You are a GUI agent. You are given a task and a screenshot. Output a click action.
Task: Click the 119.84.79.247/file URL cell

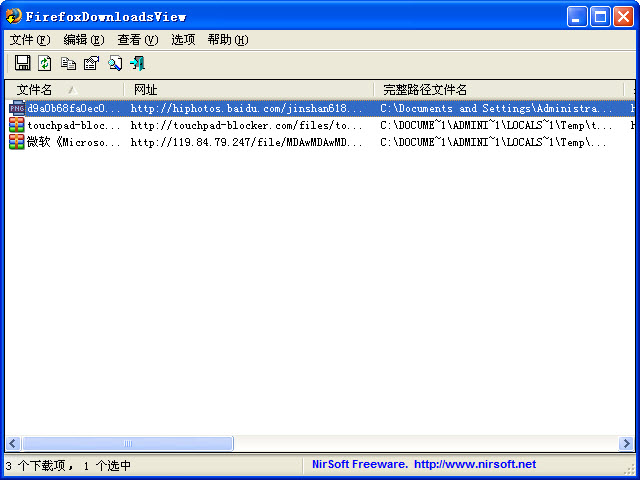click(x=246, y=142)
